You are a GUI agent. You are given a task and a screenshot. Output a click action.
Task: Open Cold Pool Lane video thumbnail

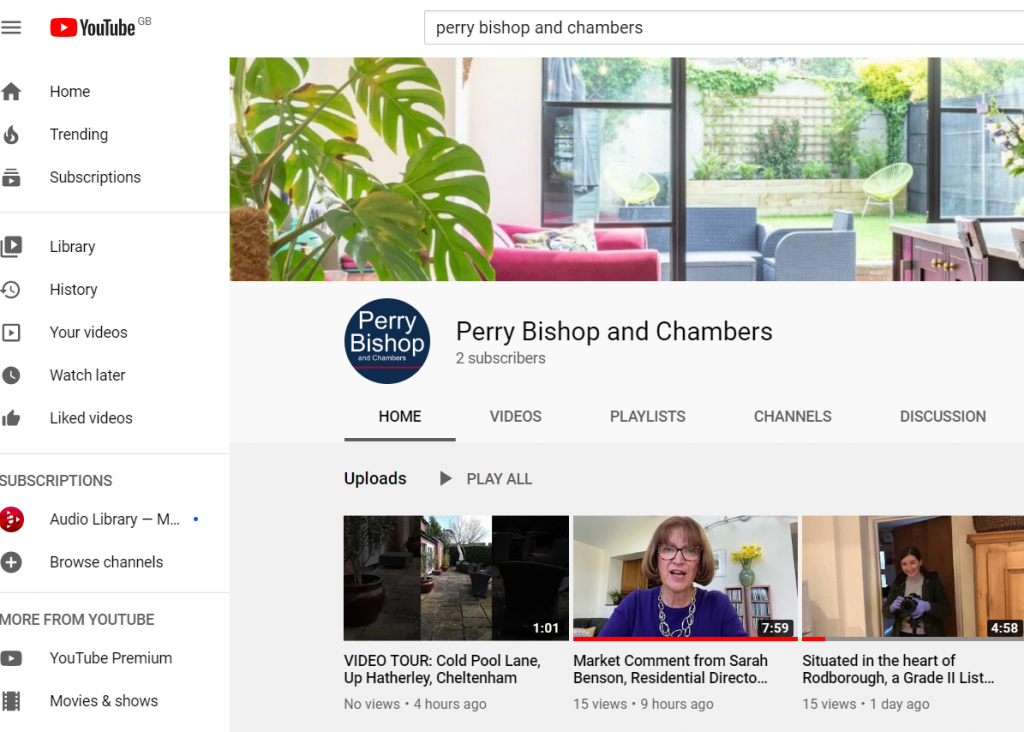[x=456, y=578]
